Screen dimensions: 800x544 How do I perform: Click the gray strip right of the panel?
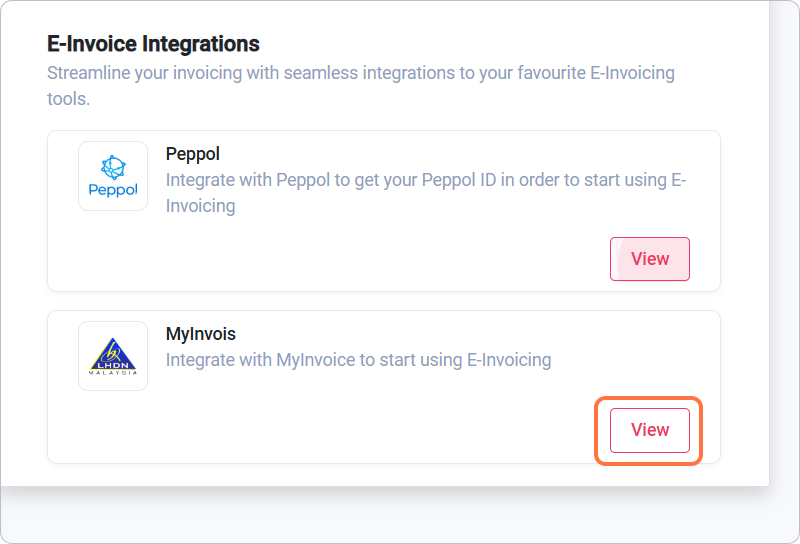784,250
